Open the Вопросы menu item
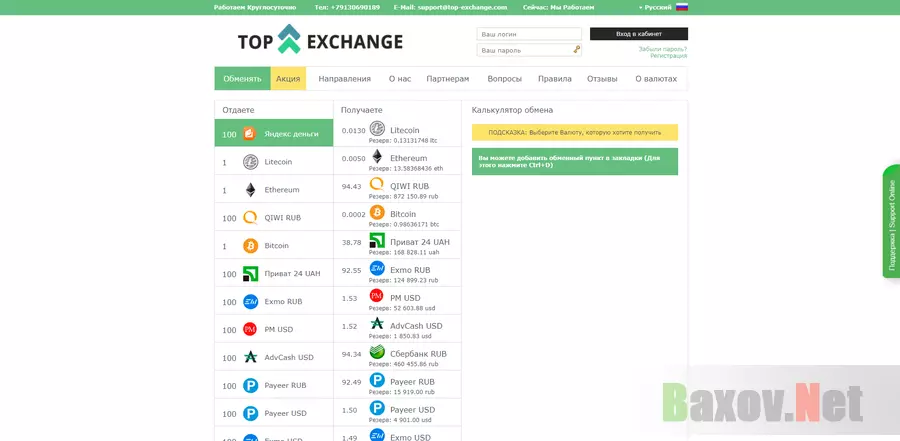 (x=505, y=79)
